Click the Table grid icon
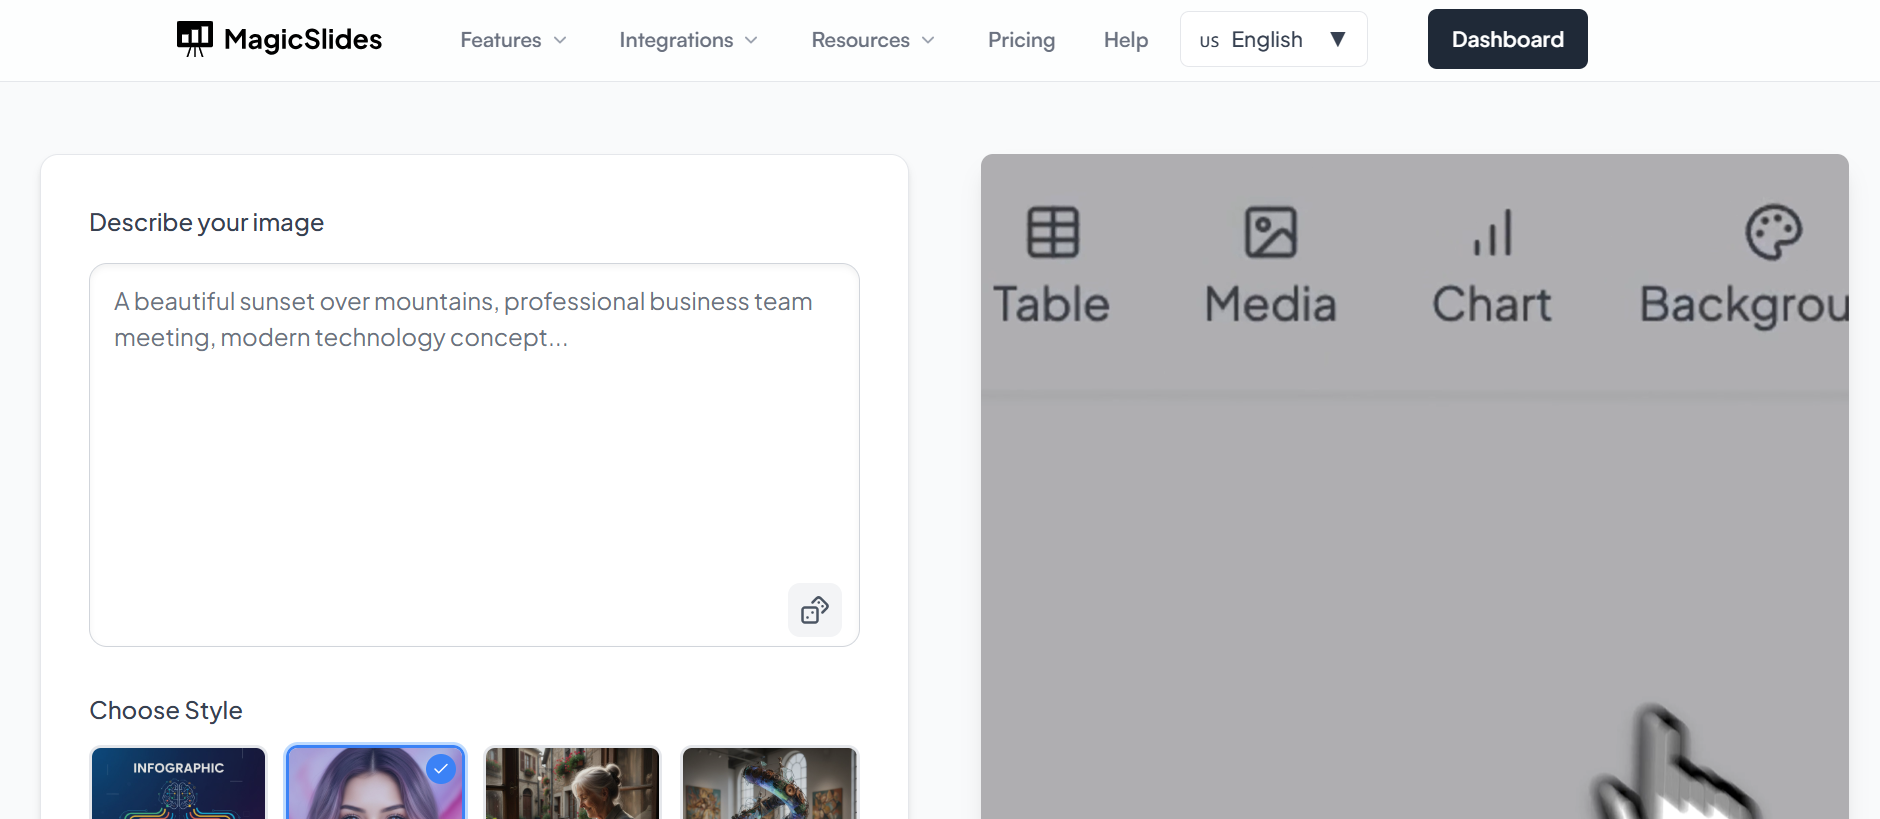Viewport: 1880px width, 819px height. click(x=1053, y=232)
